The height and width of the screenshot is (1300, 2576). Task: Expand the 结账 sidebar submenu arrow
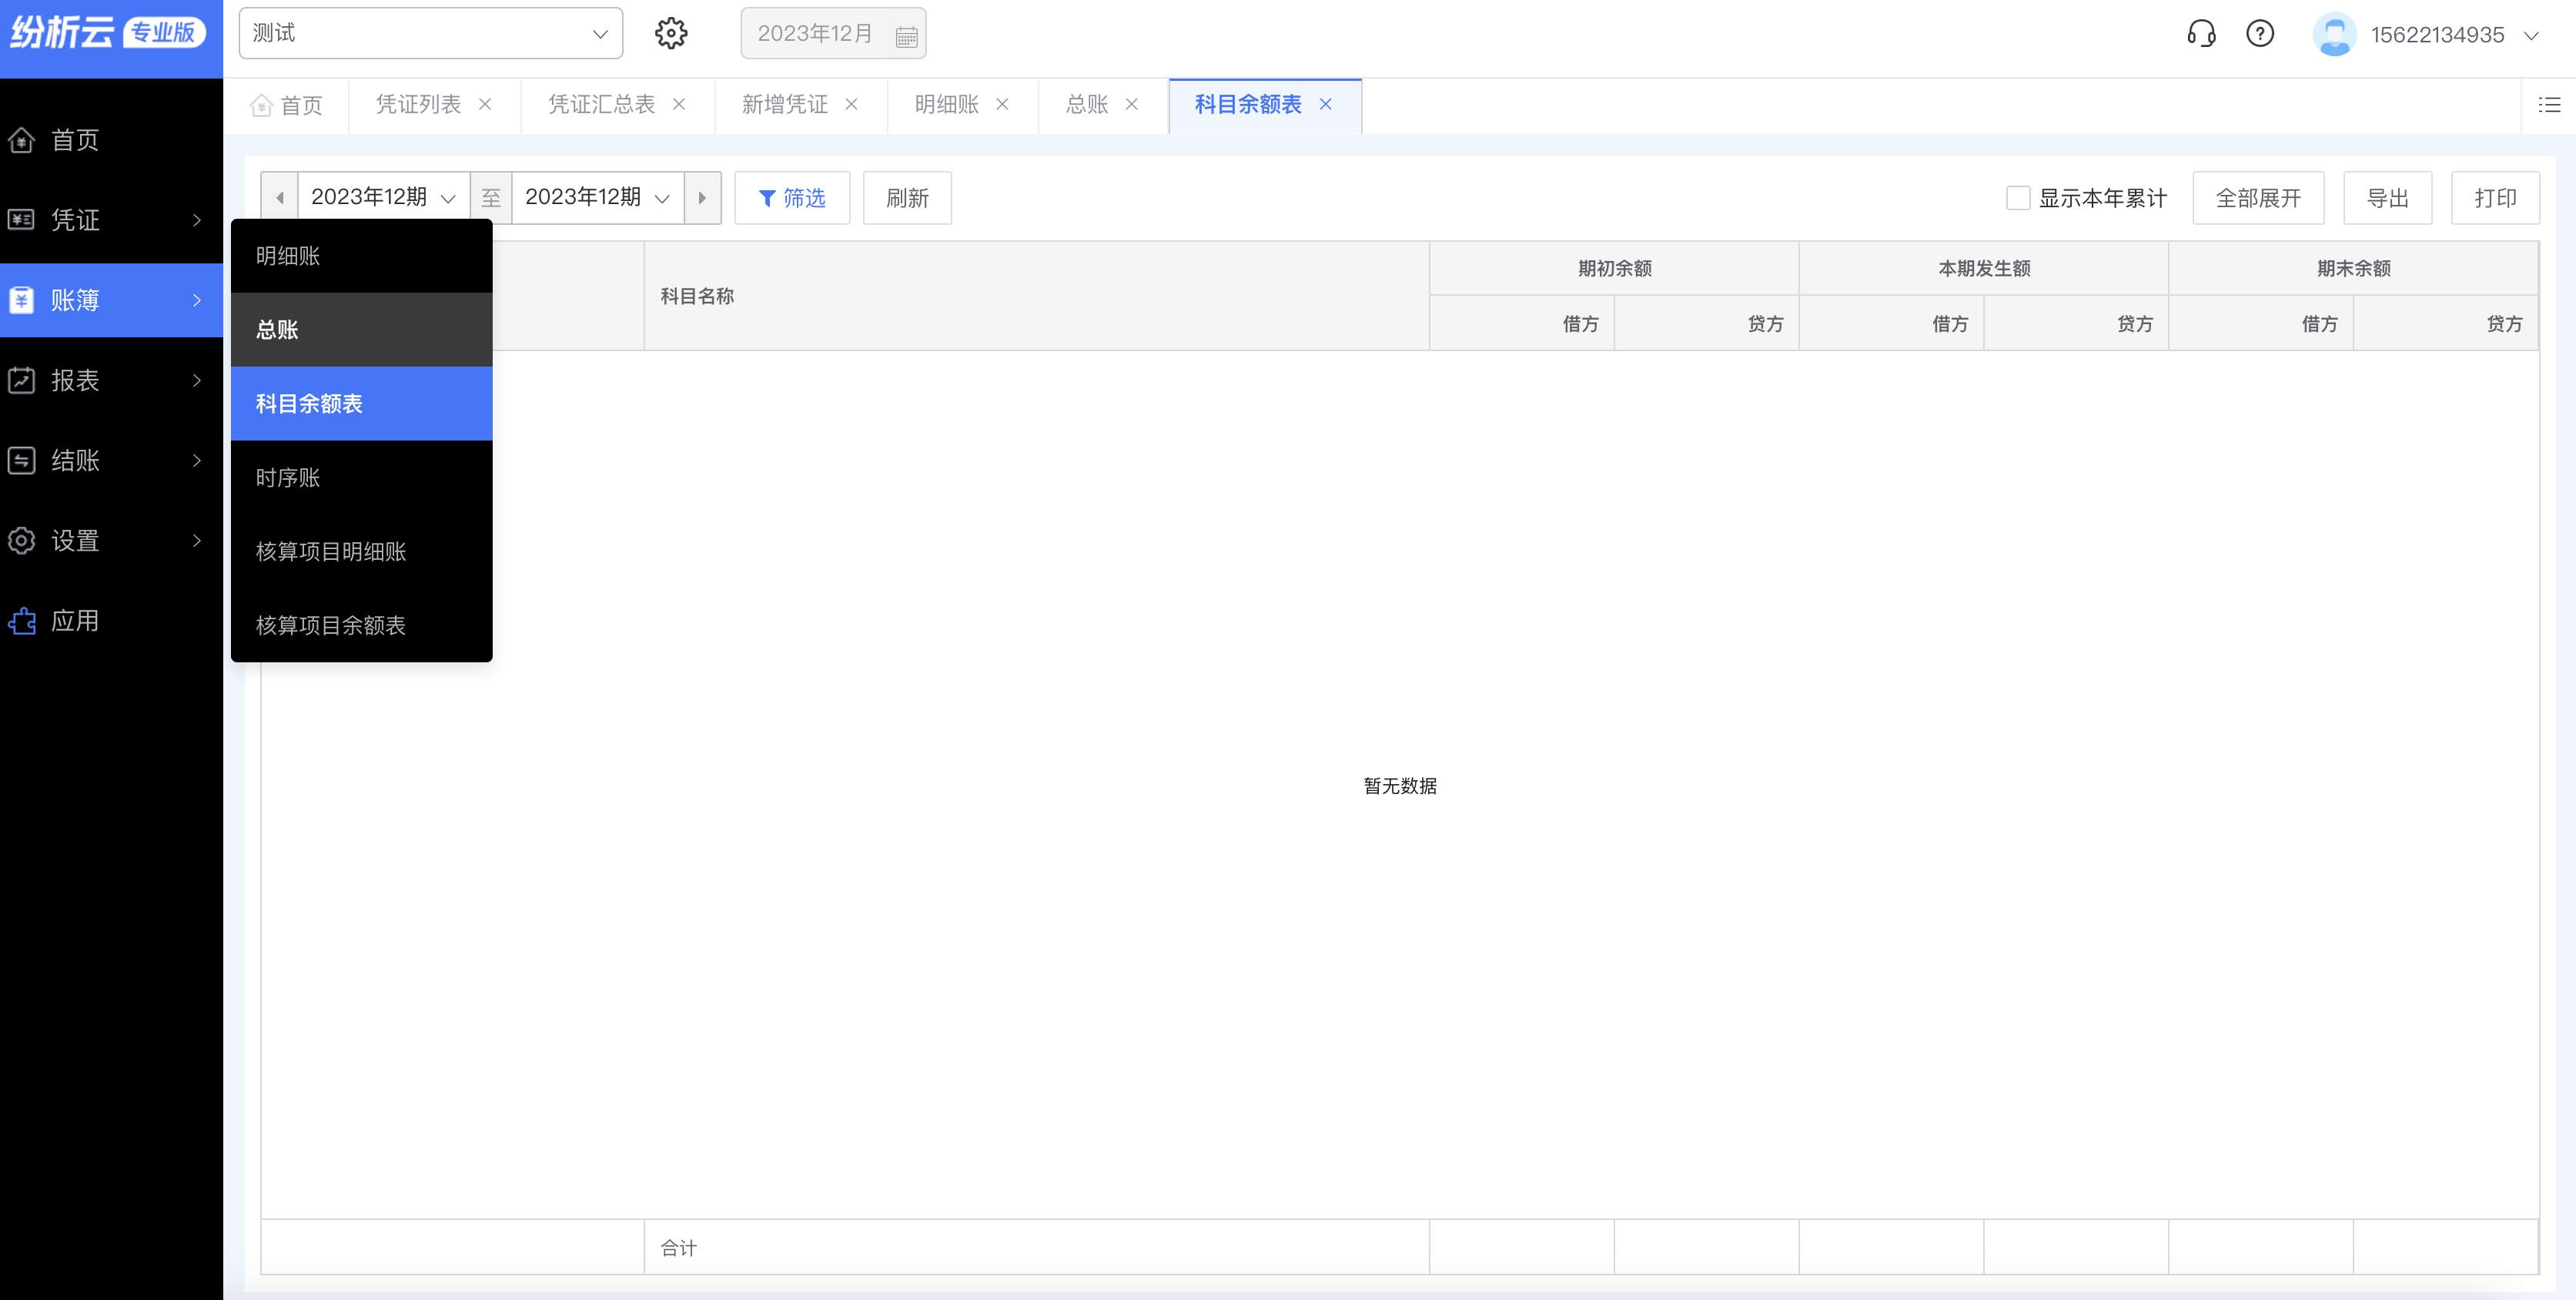(x=197, y=460)
